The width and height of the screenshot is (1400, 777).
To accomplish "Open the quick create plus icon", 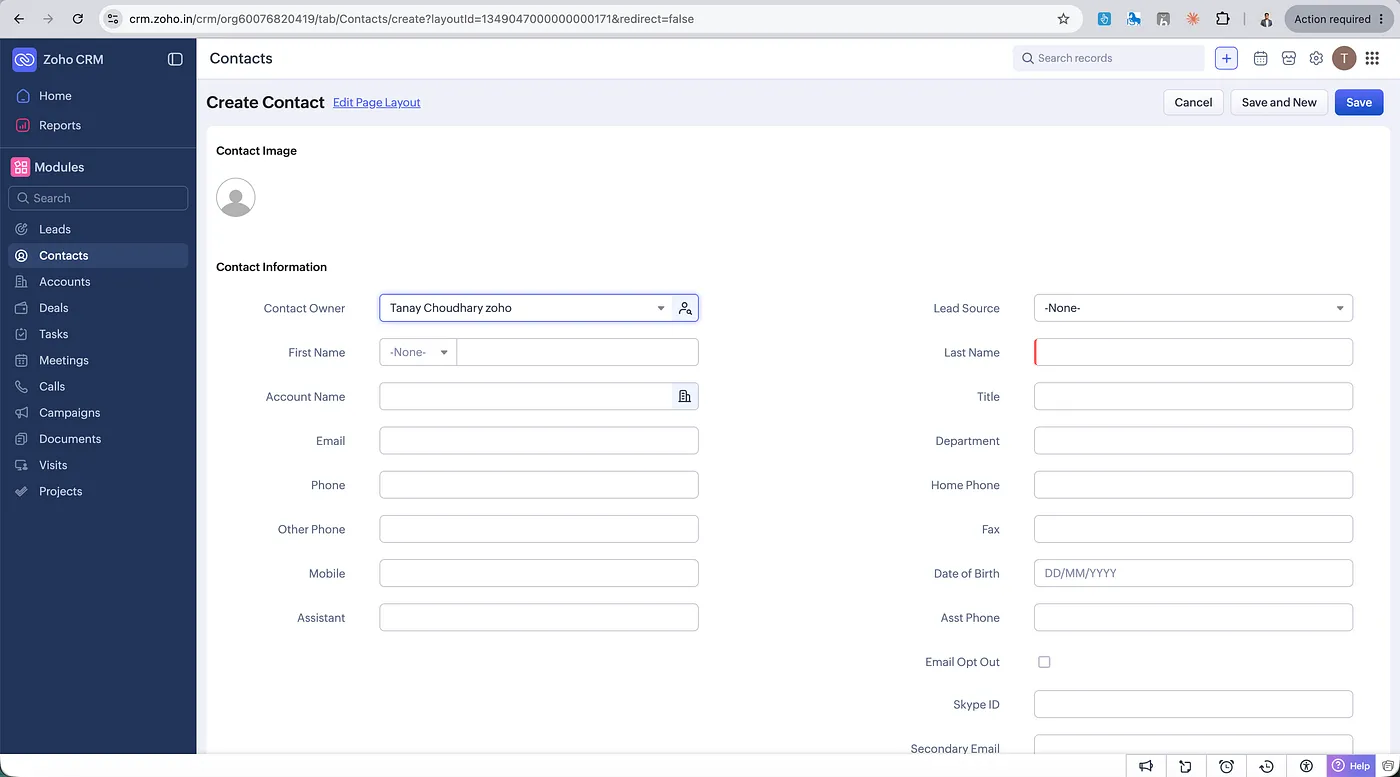I will click(x=1226, y=58).
